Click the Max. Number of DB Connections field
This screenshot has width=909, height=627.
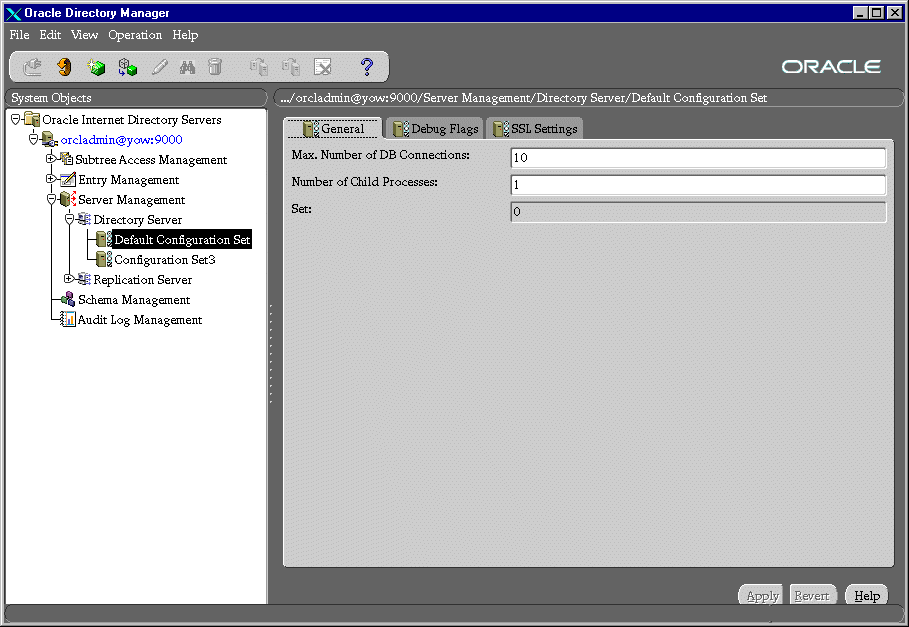point(697,158)
